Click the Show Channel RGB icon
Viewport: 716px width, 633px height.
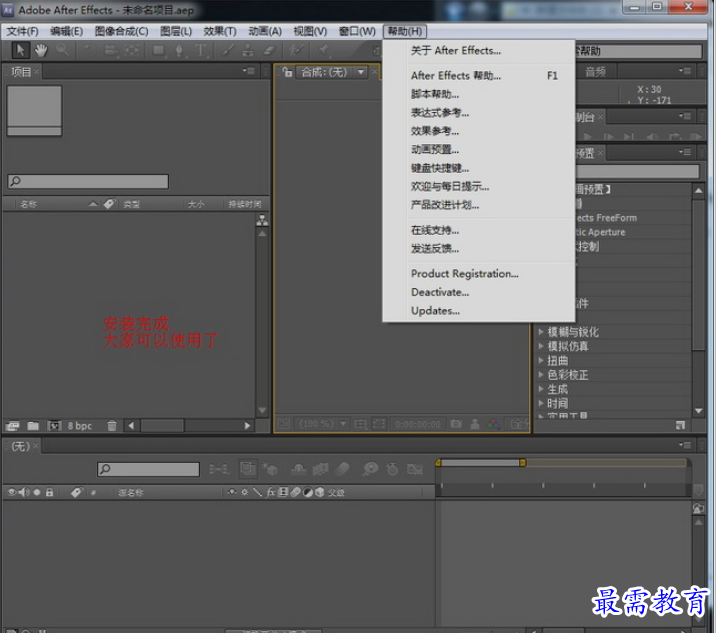click(493, 424)
